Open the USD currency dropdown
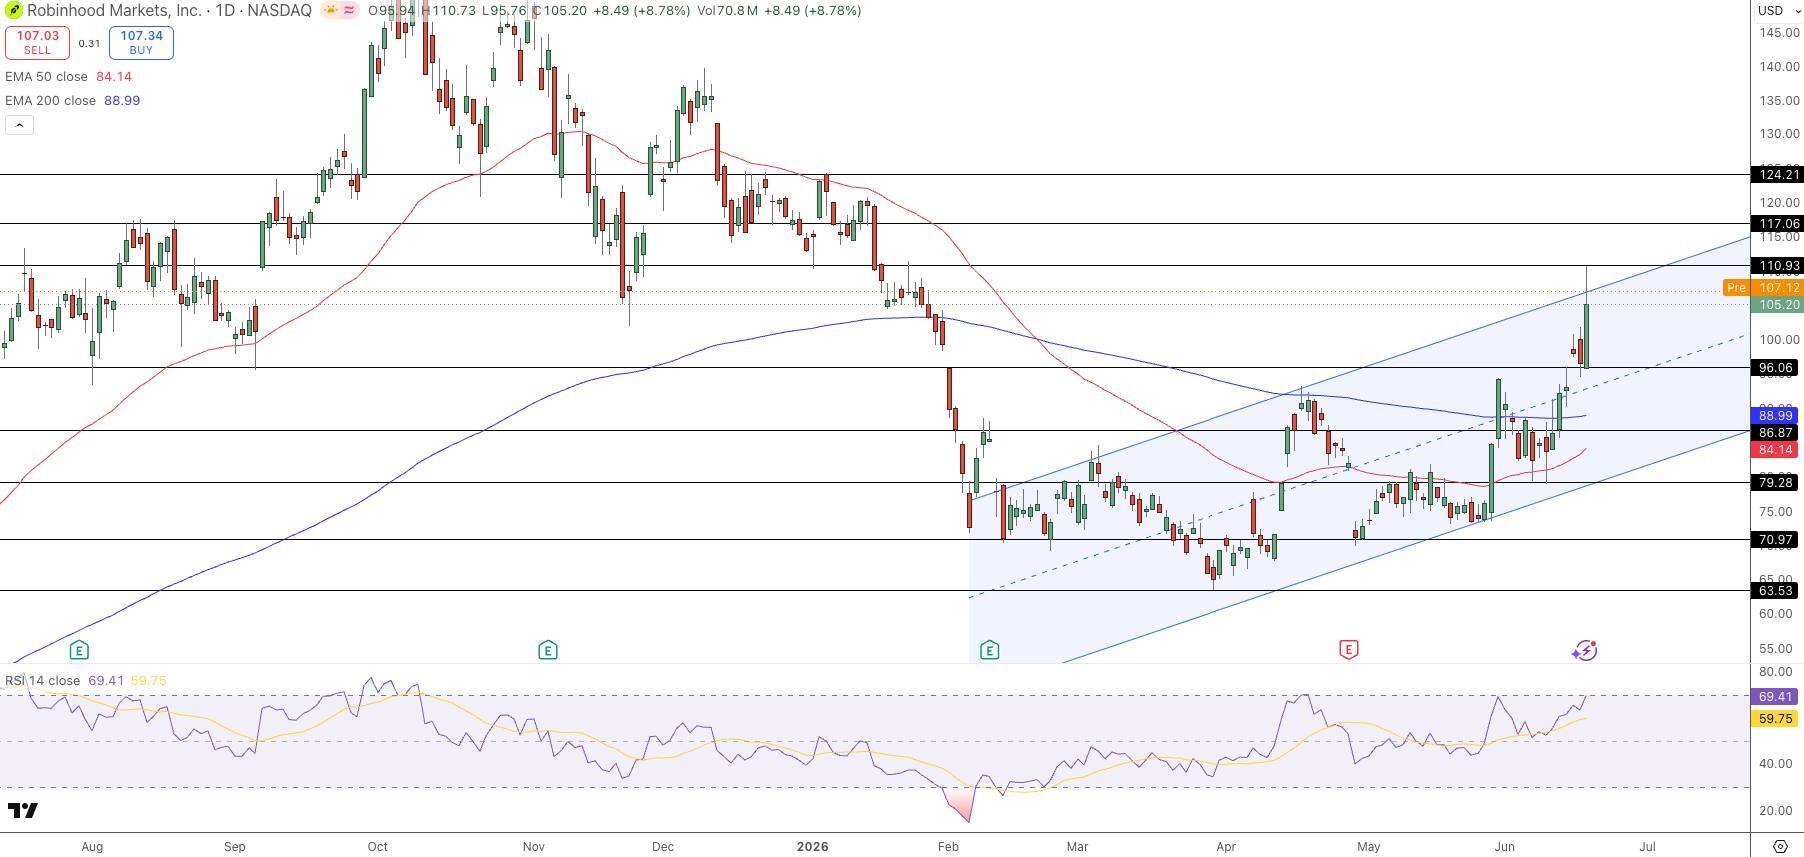 coord(1778,10)
